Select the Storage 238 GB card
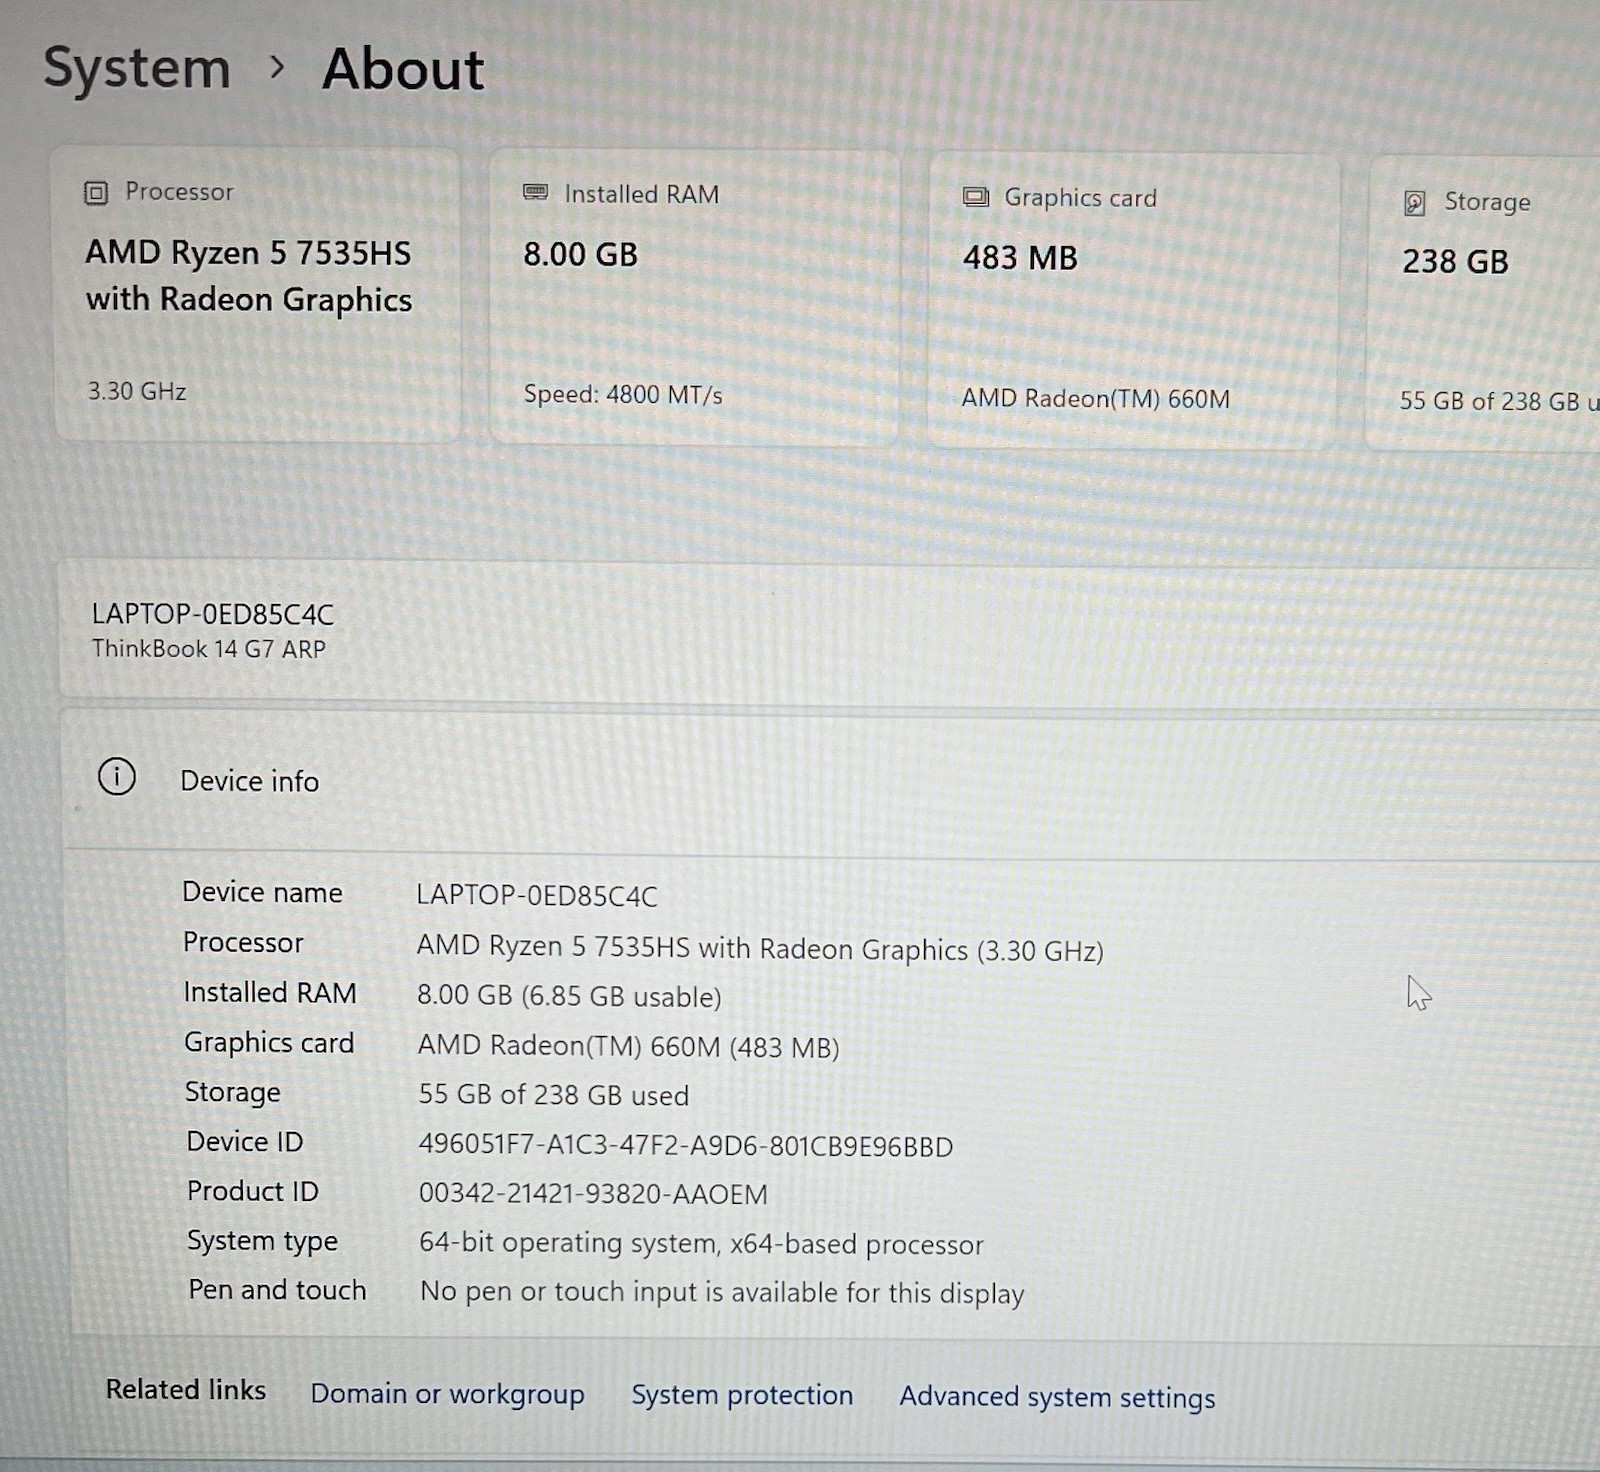Image resolution: width=1600 pixels, height=1472 pixels. click(x=1484, y=303)
